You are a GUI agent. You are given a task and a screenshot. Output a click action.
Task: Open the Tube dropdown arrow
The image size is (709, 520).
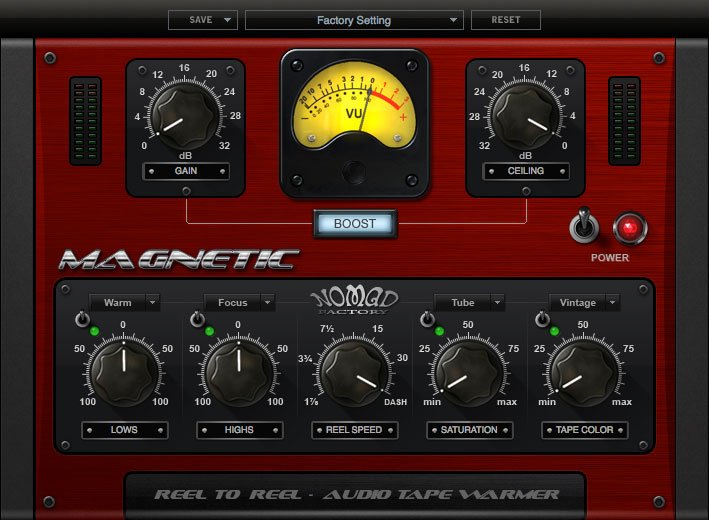click(x=497, y=302)
